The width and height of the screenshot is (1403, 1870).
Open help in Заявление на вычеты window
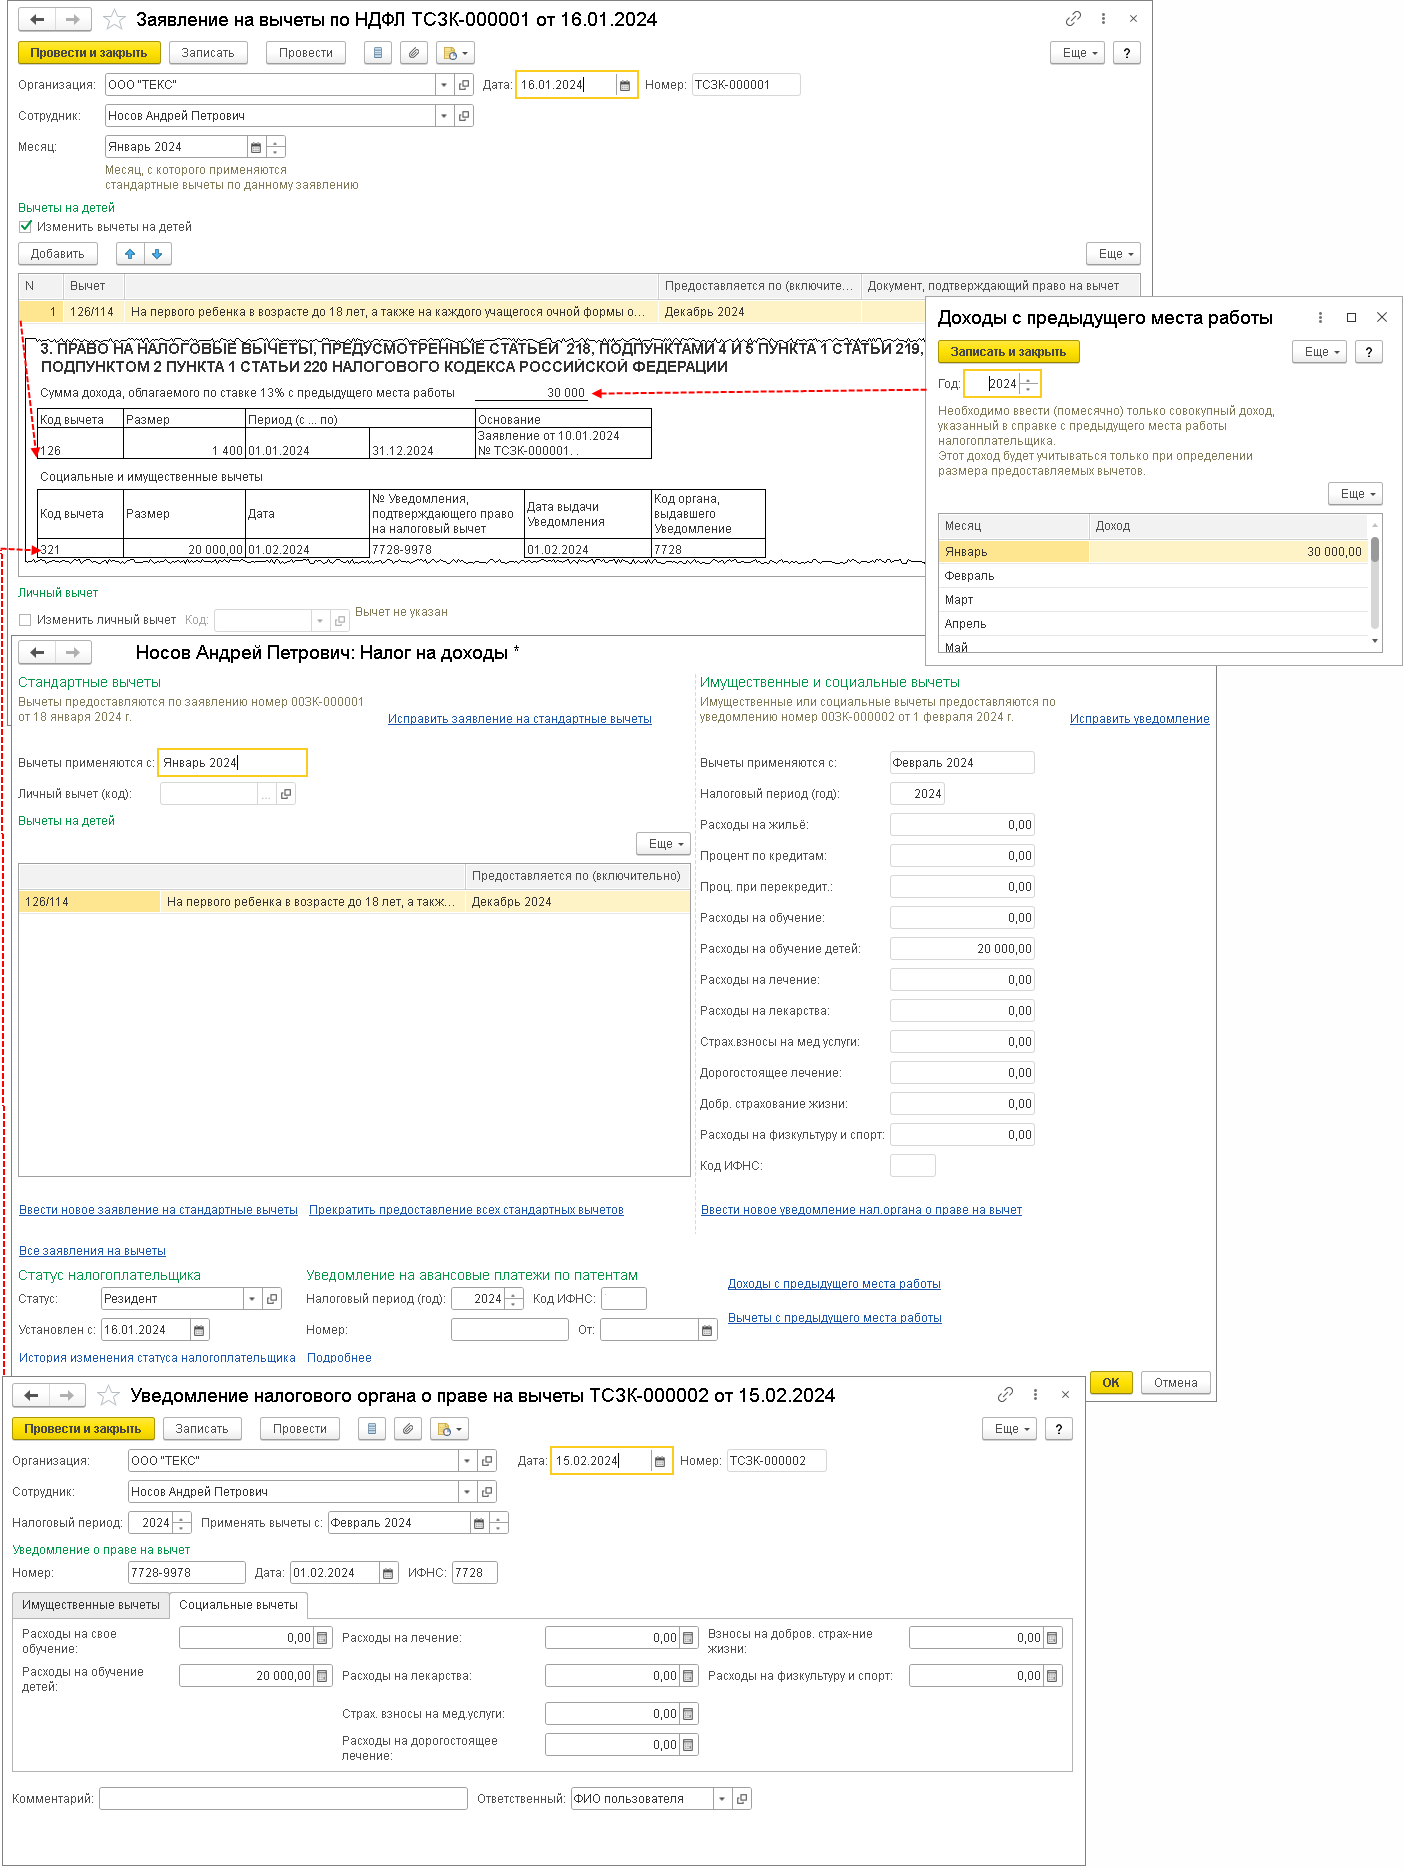click(1127, 53)
